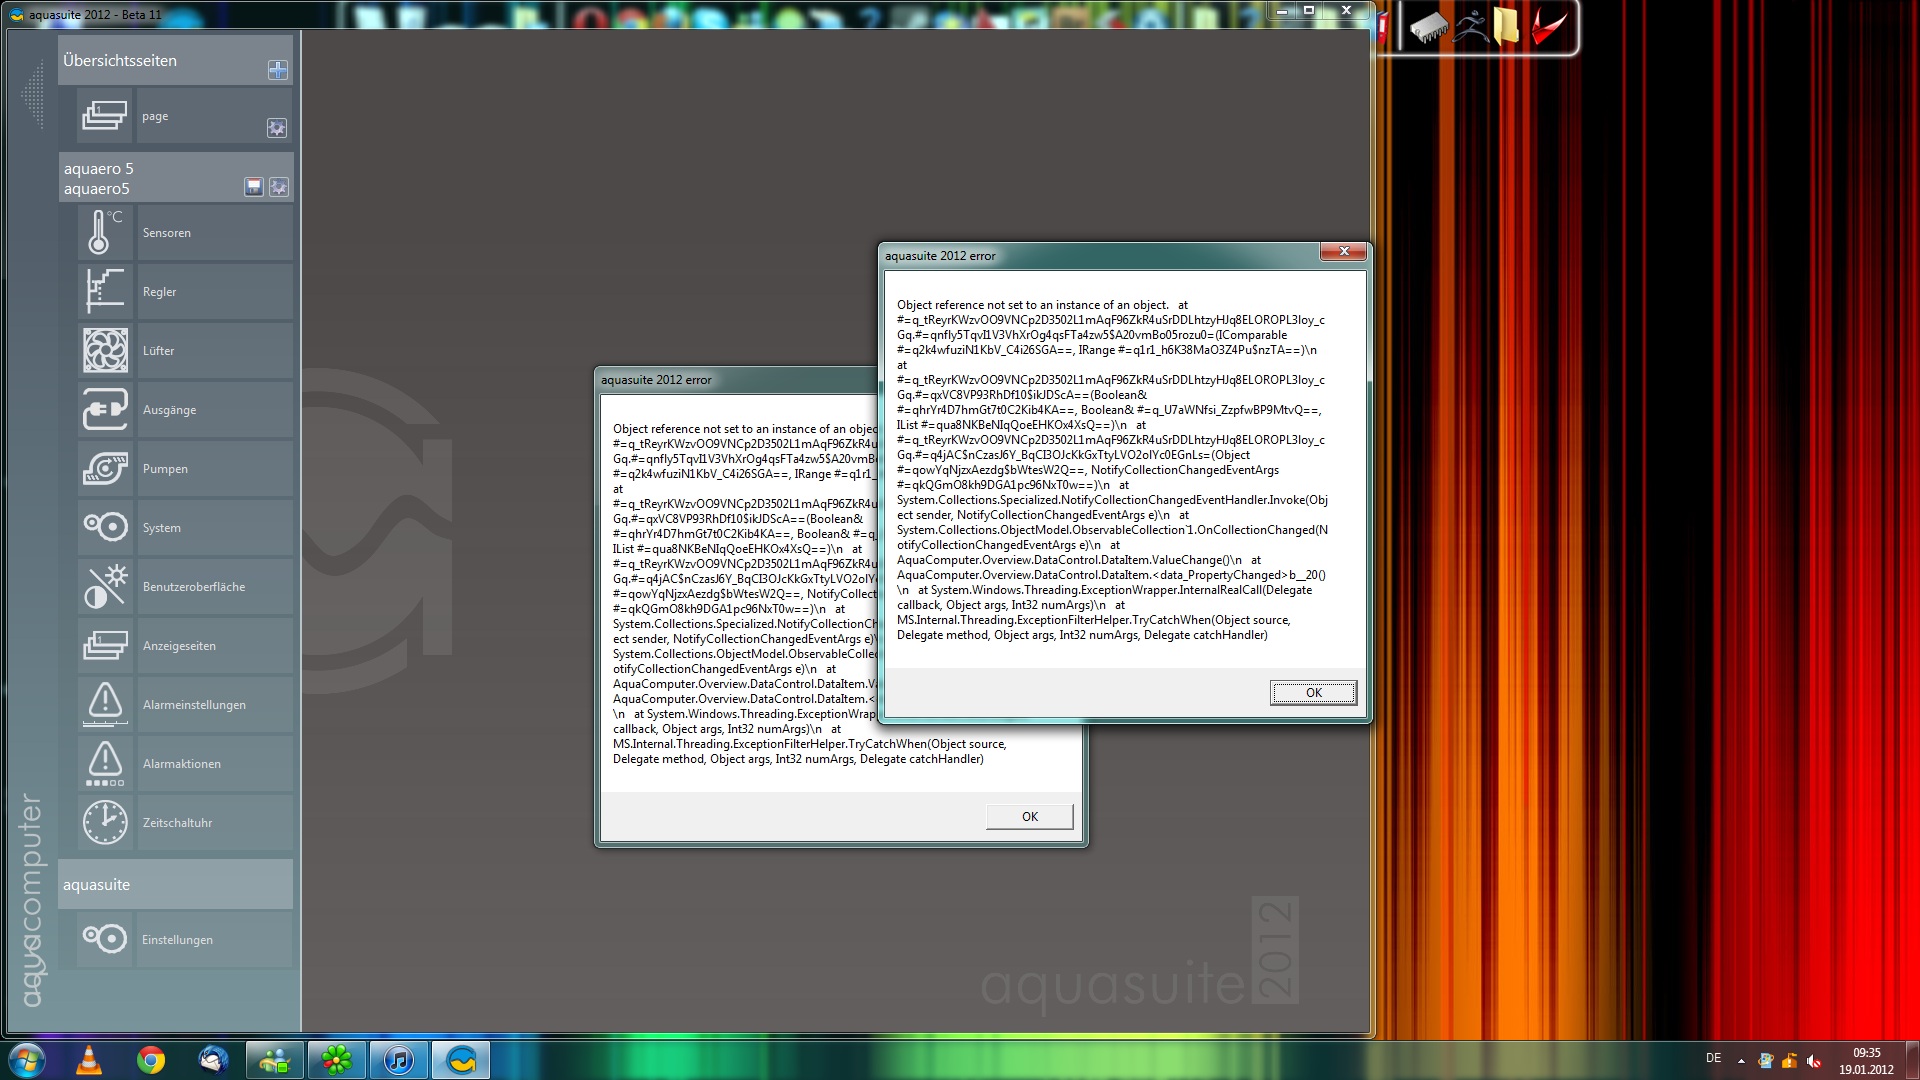Click the muted volume tray icon
This screenshot has height=1080, width=1920.
point(1814,1061)
